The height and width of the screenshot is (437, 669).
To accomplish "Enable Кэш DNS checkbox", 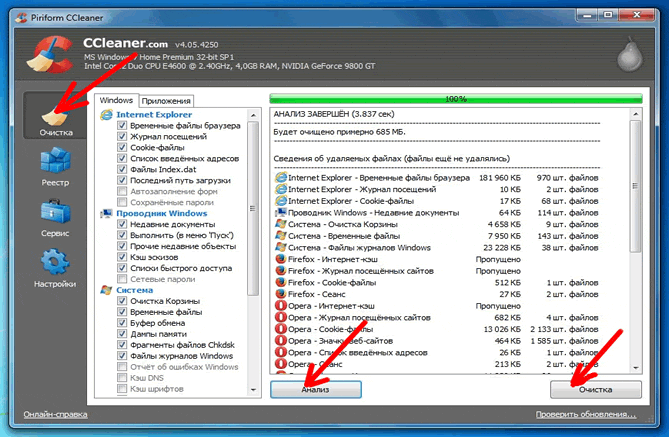I will click(x=122, y=378).
